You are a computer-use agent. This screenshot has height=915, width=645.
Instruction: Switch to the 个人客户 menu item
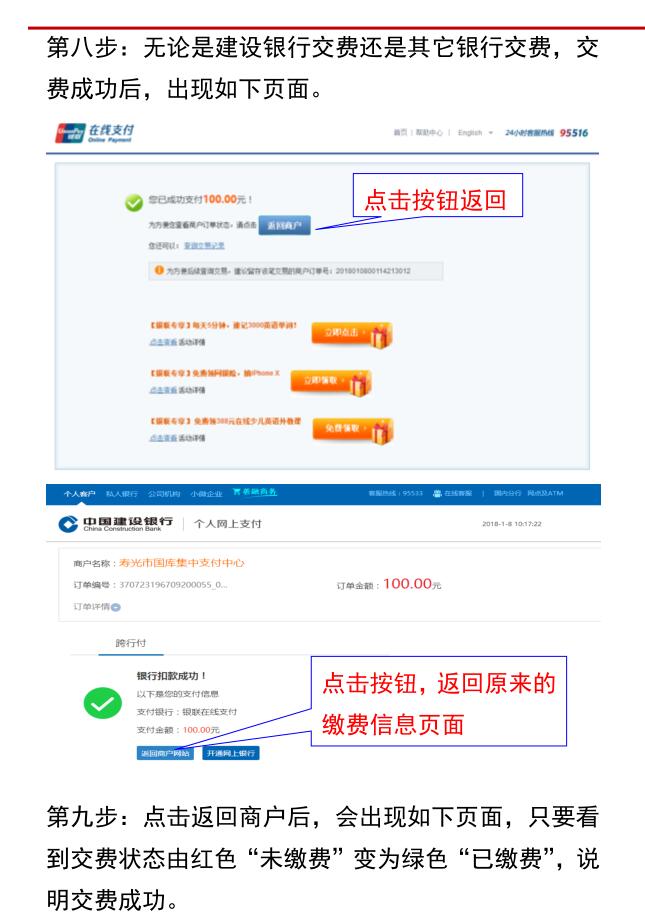[x=79, y=494]
